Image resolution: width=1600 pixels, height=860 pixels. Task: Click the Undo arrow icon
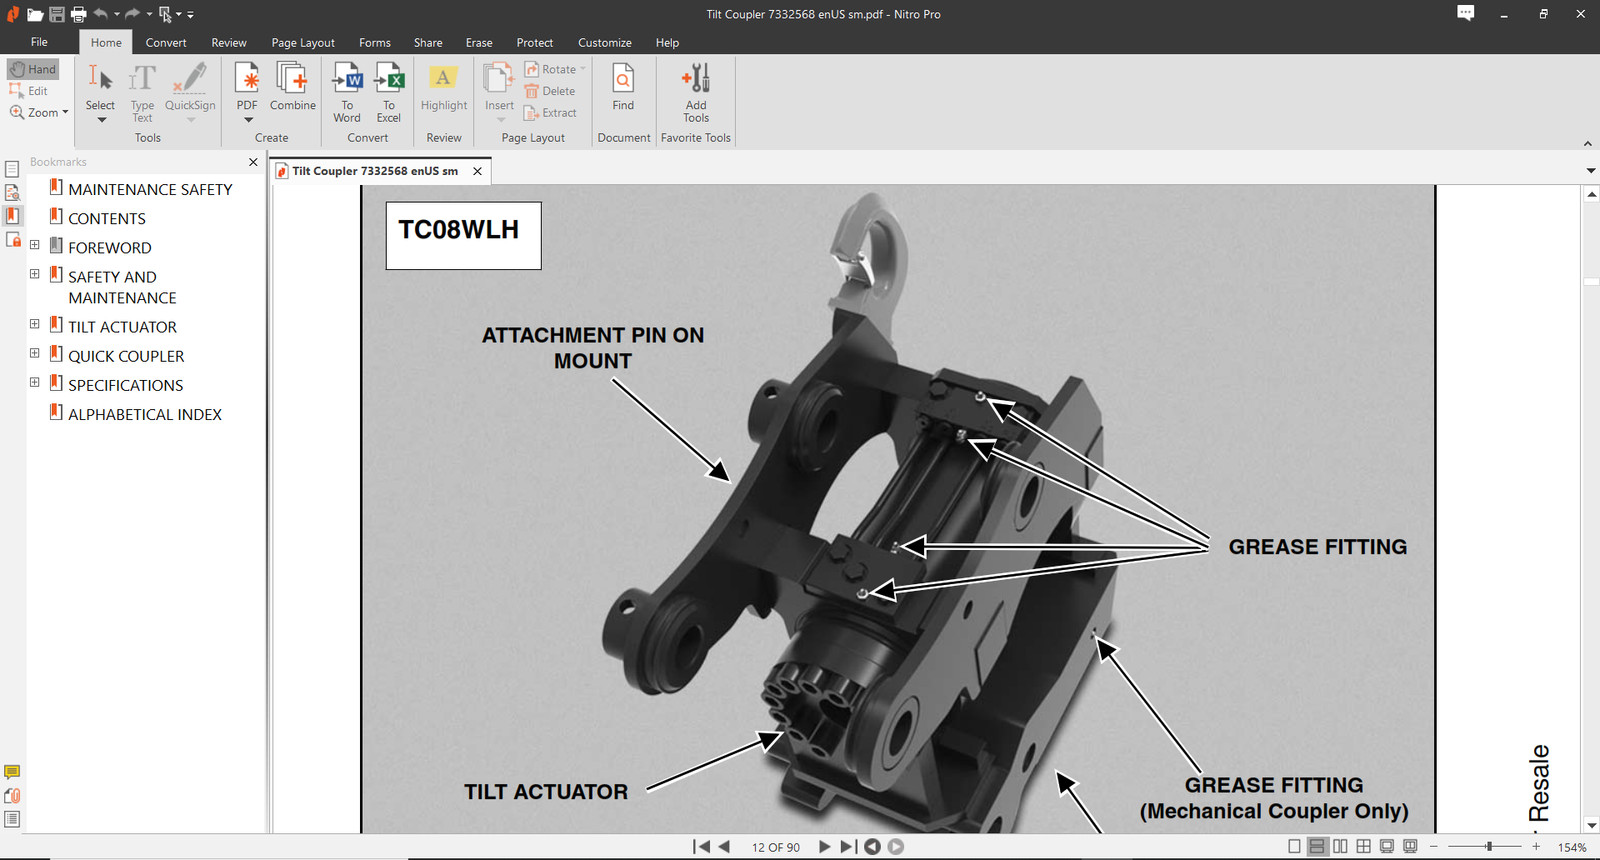pos(100,14)
